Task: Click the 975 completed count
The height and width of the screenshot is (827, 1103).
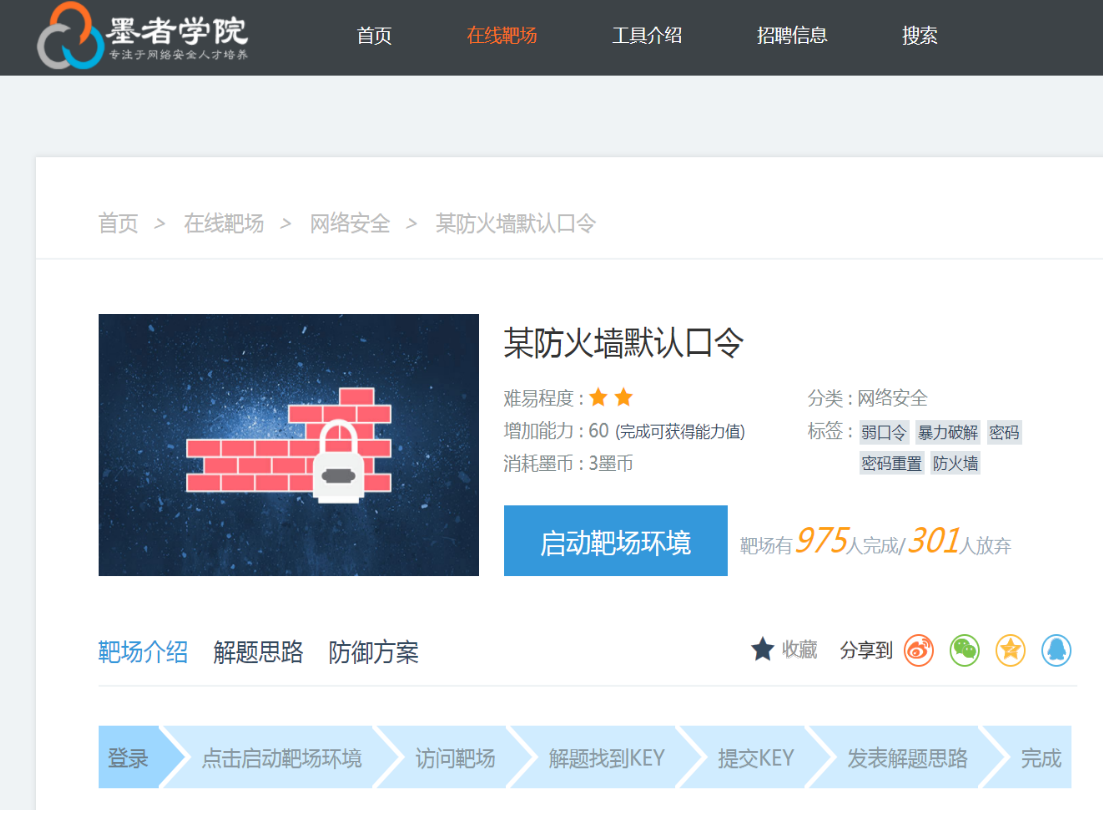Action: pyautogui.click(x=822, y=541)
